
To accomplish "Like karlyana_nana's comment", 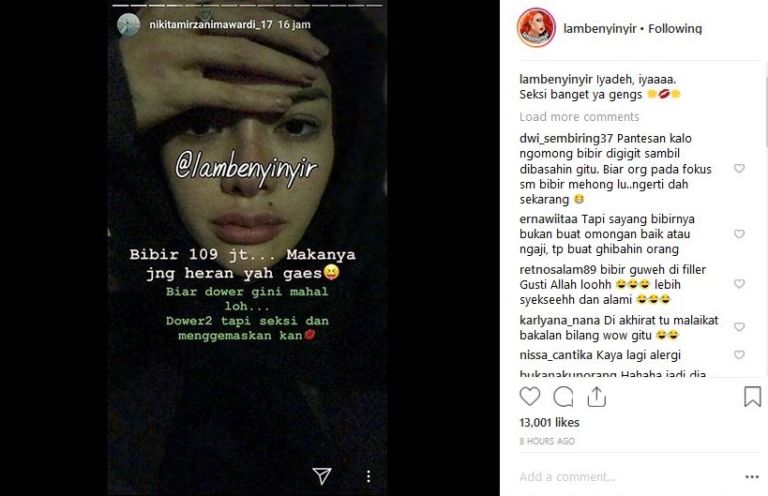I will pyautogui.click(x=739, y=327).
